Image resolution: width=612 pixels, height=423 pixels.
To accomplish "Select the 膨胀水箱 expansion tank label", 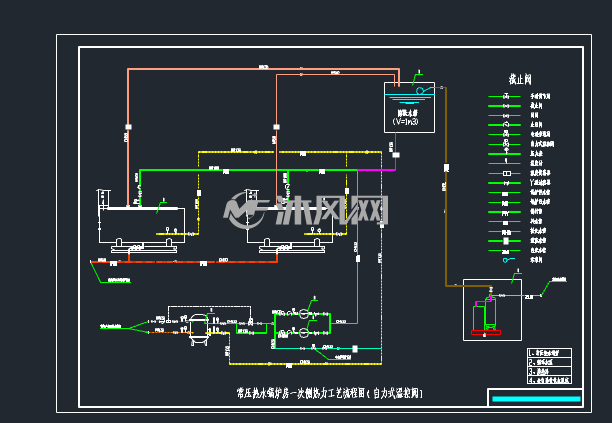I will tap(408, 113).
